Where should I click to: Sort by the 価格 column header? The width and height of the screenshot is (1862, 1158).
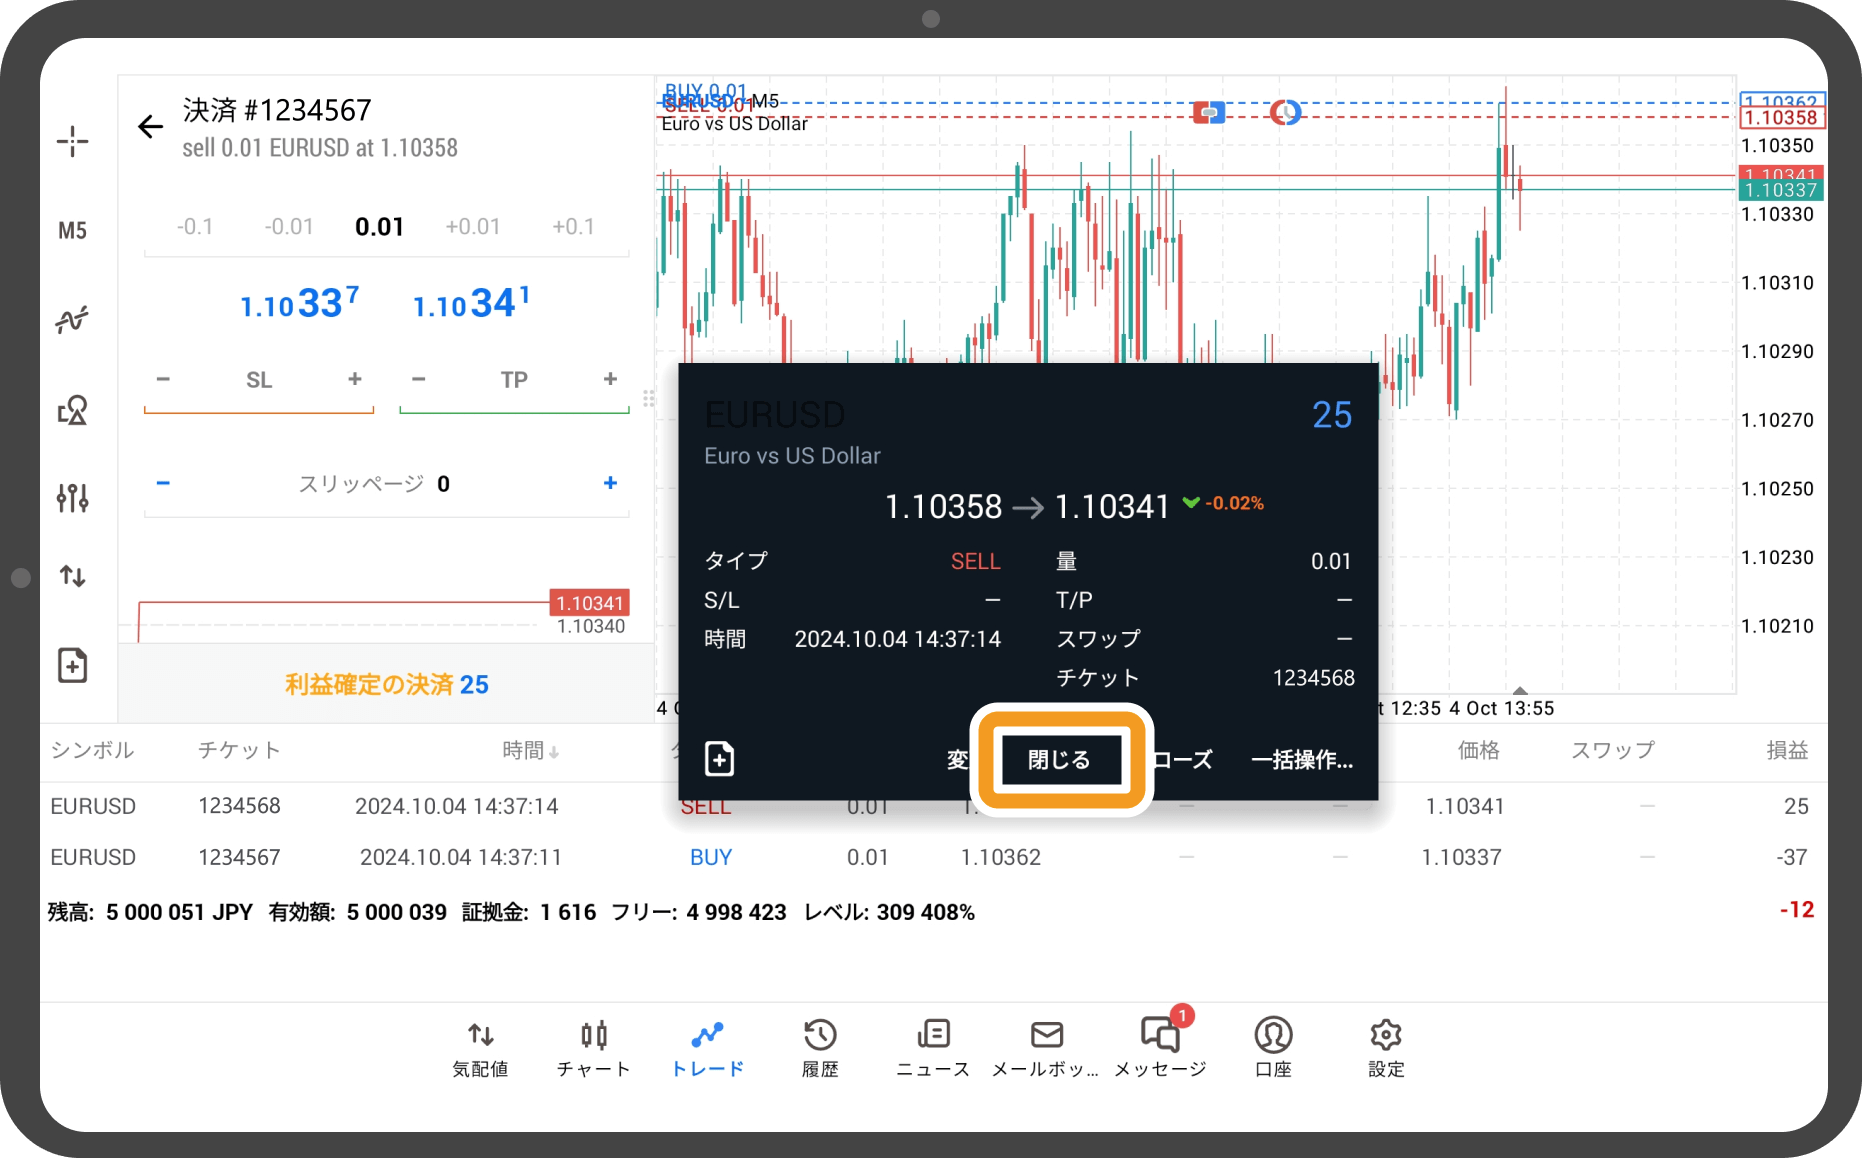(1478, 750)
